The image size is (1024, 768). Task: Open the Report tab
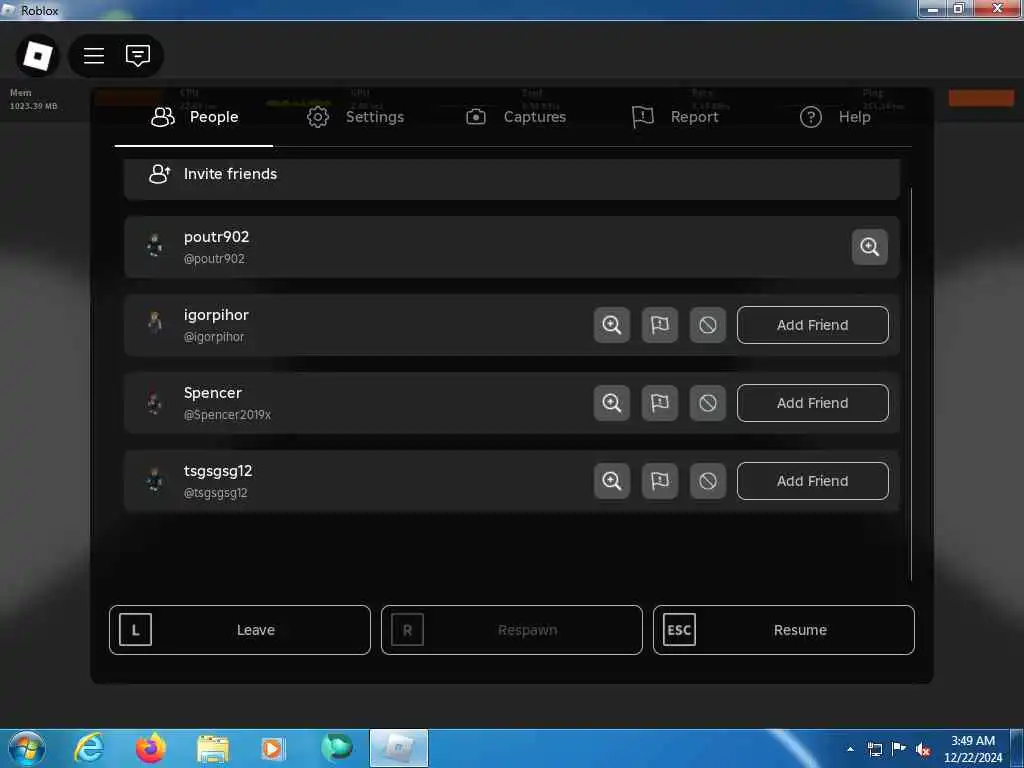(x=675, y=117)
